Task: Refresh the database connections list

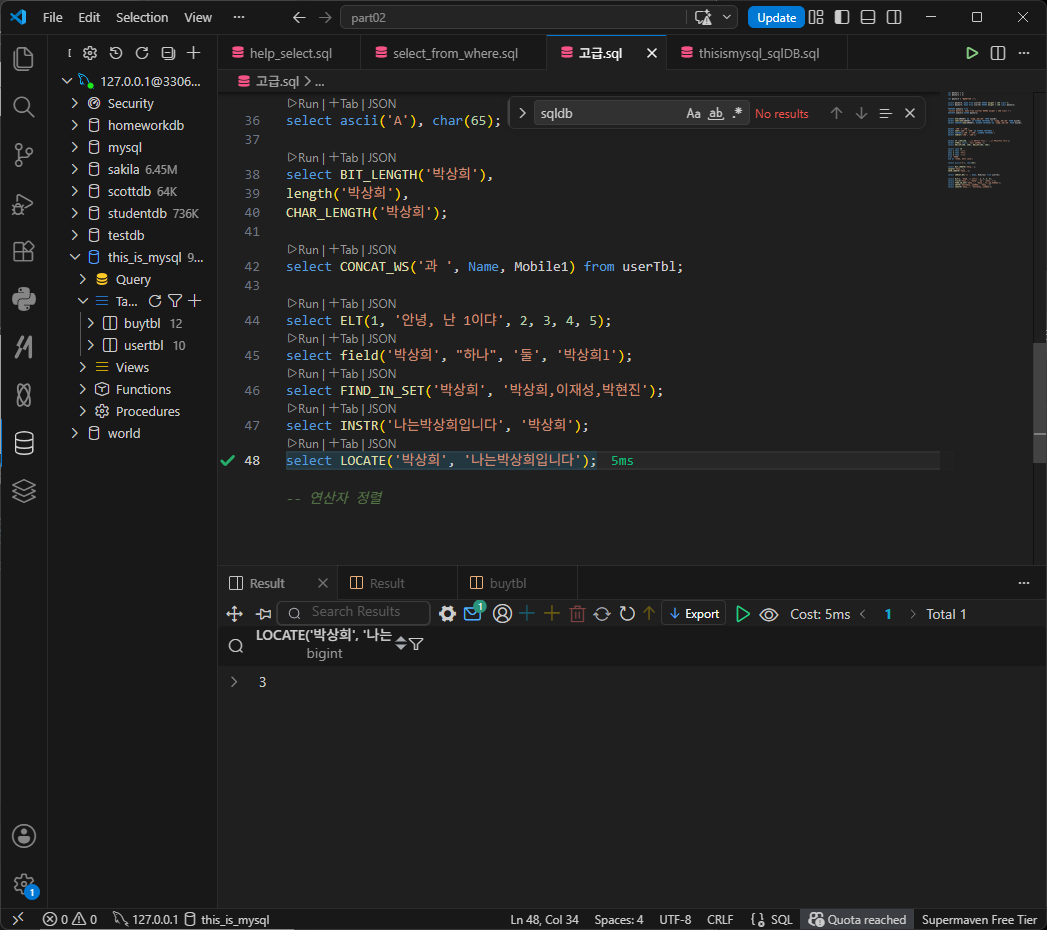Action: coord(142,53)
